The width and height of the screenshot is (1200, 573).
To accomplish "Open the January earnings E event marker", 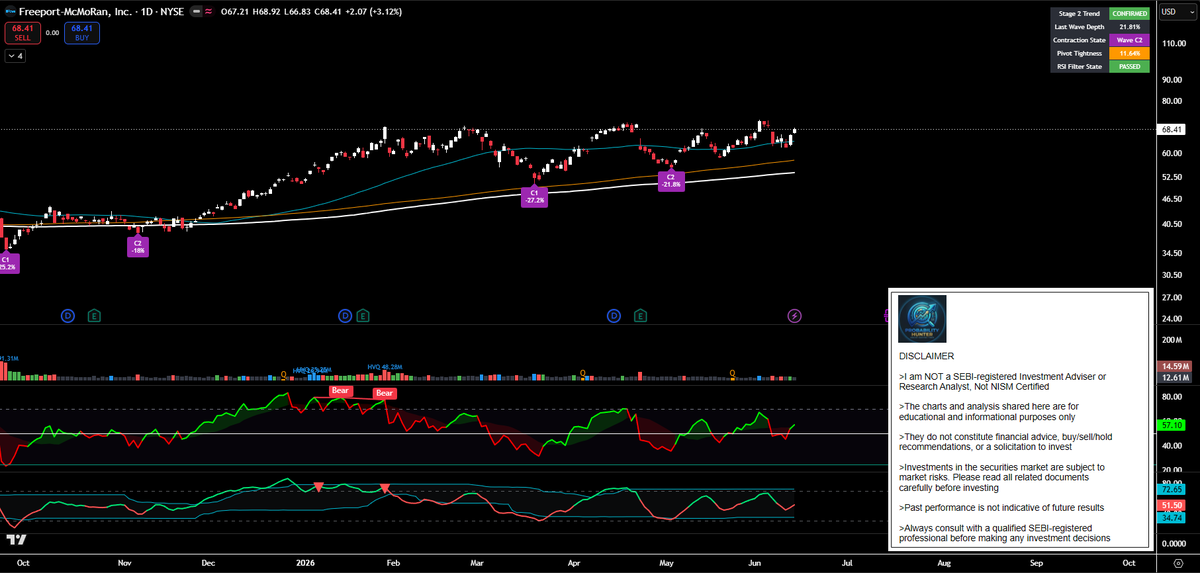I will (363, 316).
